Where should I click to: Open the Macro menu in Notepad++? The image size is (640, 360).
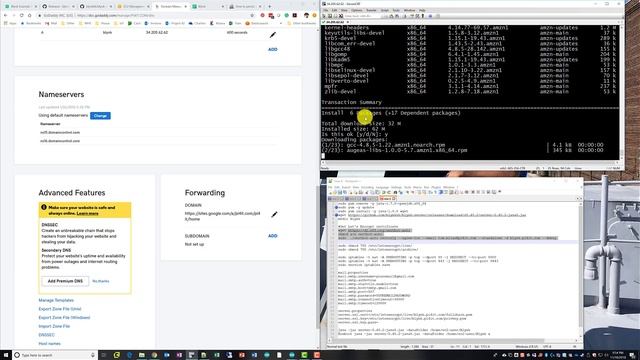(417, 187)
